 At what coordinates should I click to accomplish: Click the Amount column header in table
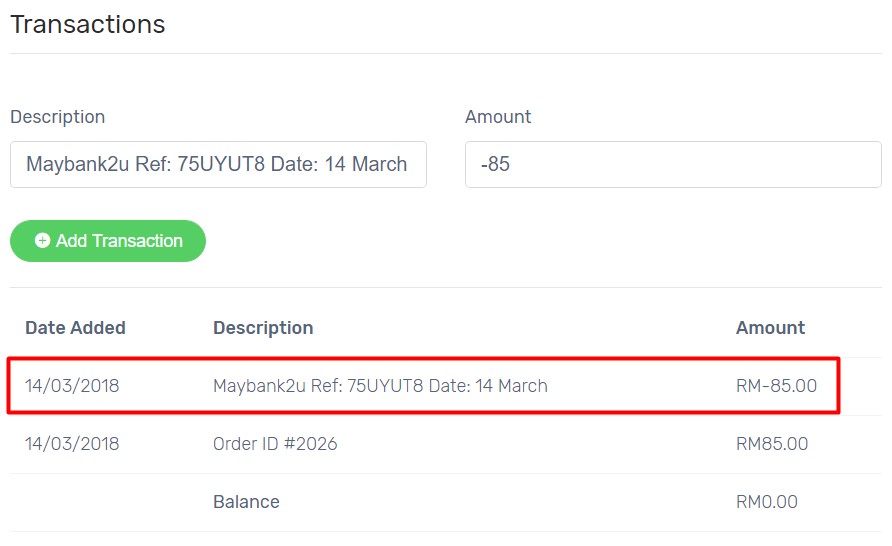(x=770, y=328)
